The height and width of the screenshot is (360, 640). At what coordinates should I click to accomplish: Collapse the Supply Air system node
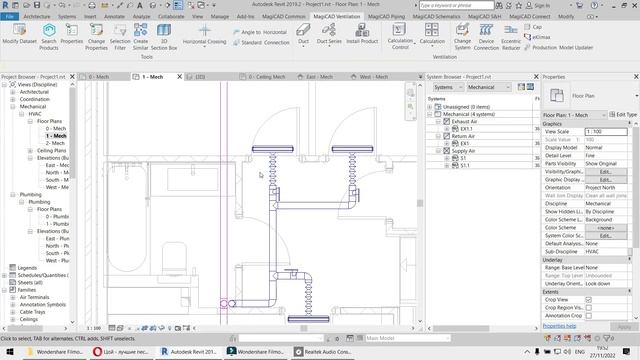[438, 151]
